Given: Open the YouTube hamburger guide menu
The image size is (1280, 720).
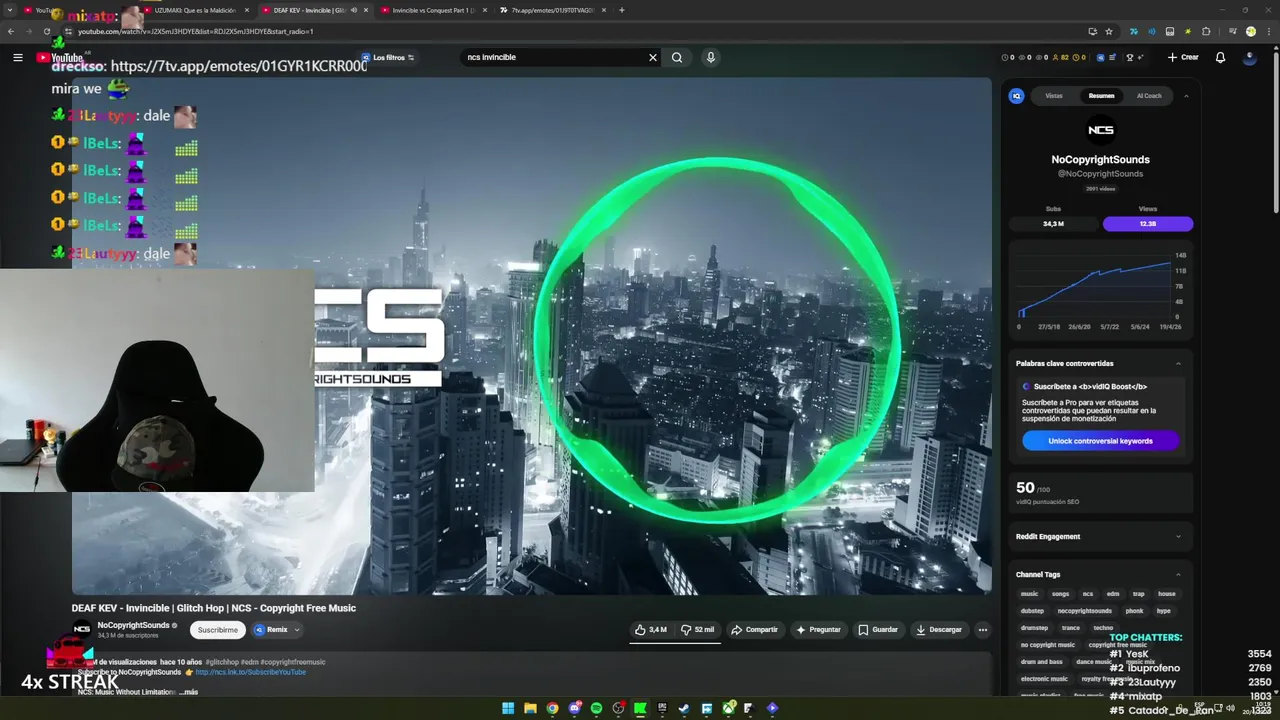Looking at the screenshot, I should [17, 57].
